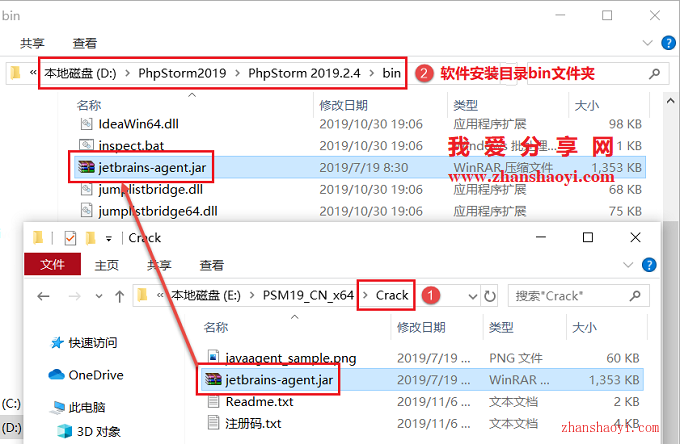Select the javaagent_sample.png file icon

pos(213,357)
